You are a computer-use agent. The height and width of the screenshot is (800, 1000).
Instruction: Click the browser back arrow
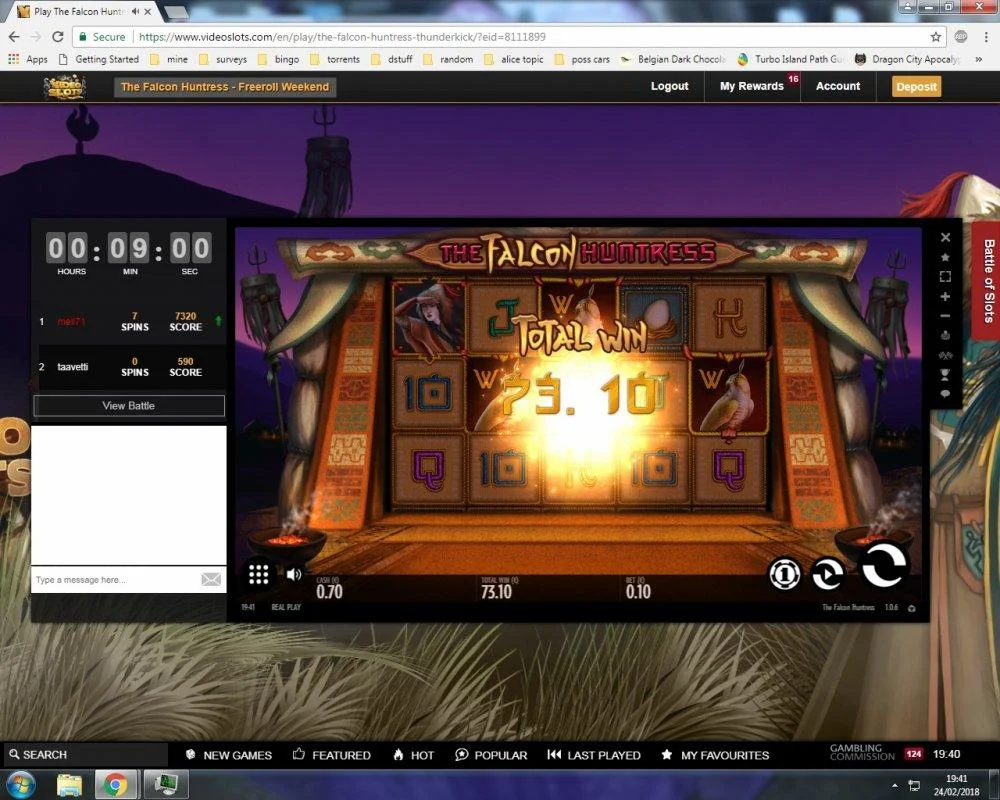[14, 37]
